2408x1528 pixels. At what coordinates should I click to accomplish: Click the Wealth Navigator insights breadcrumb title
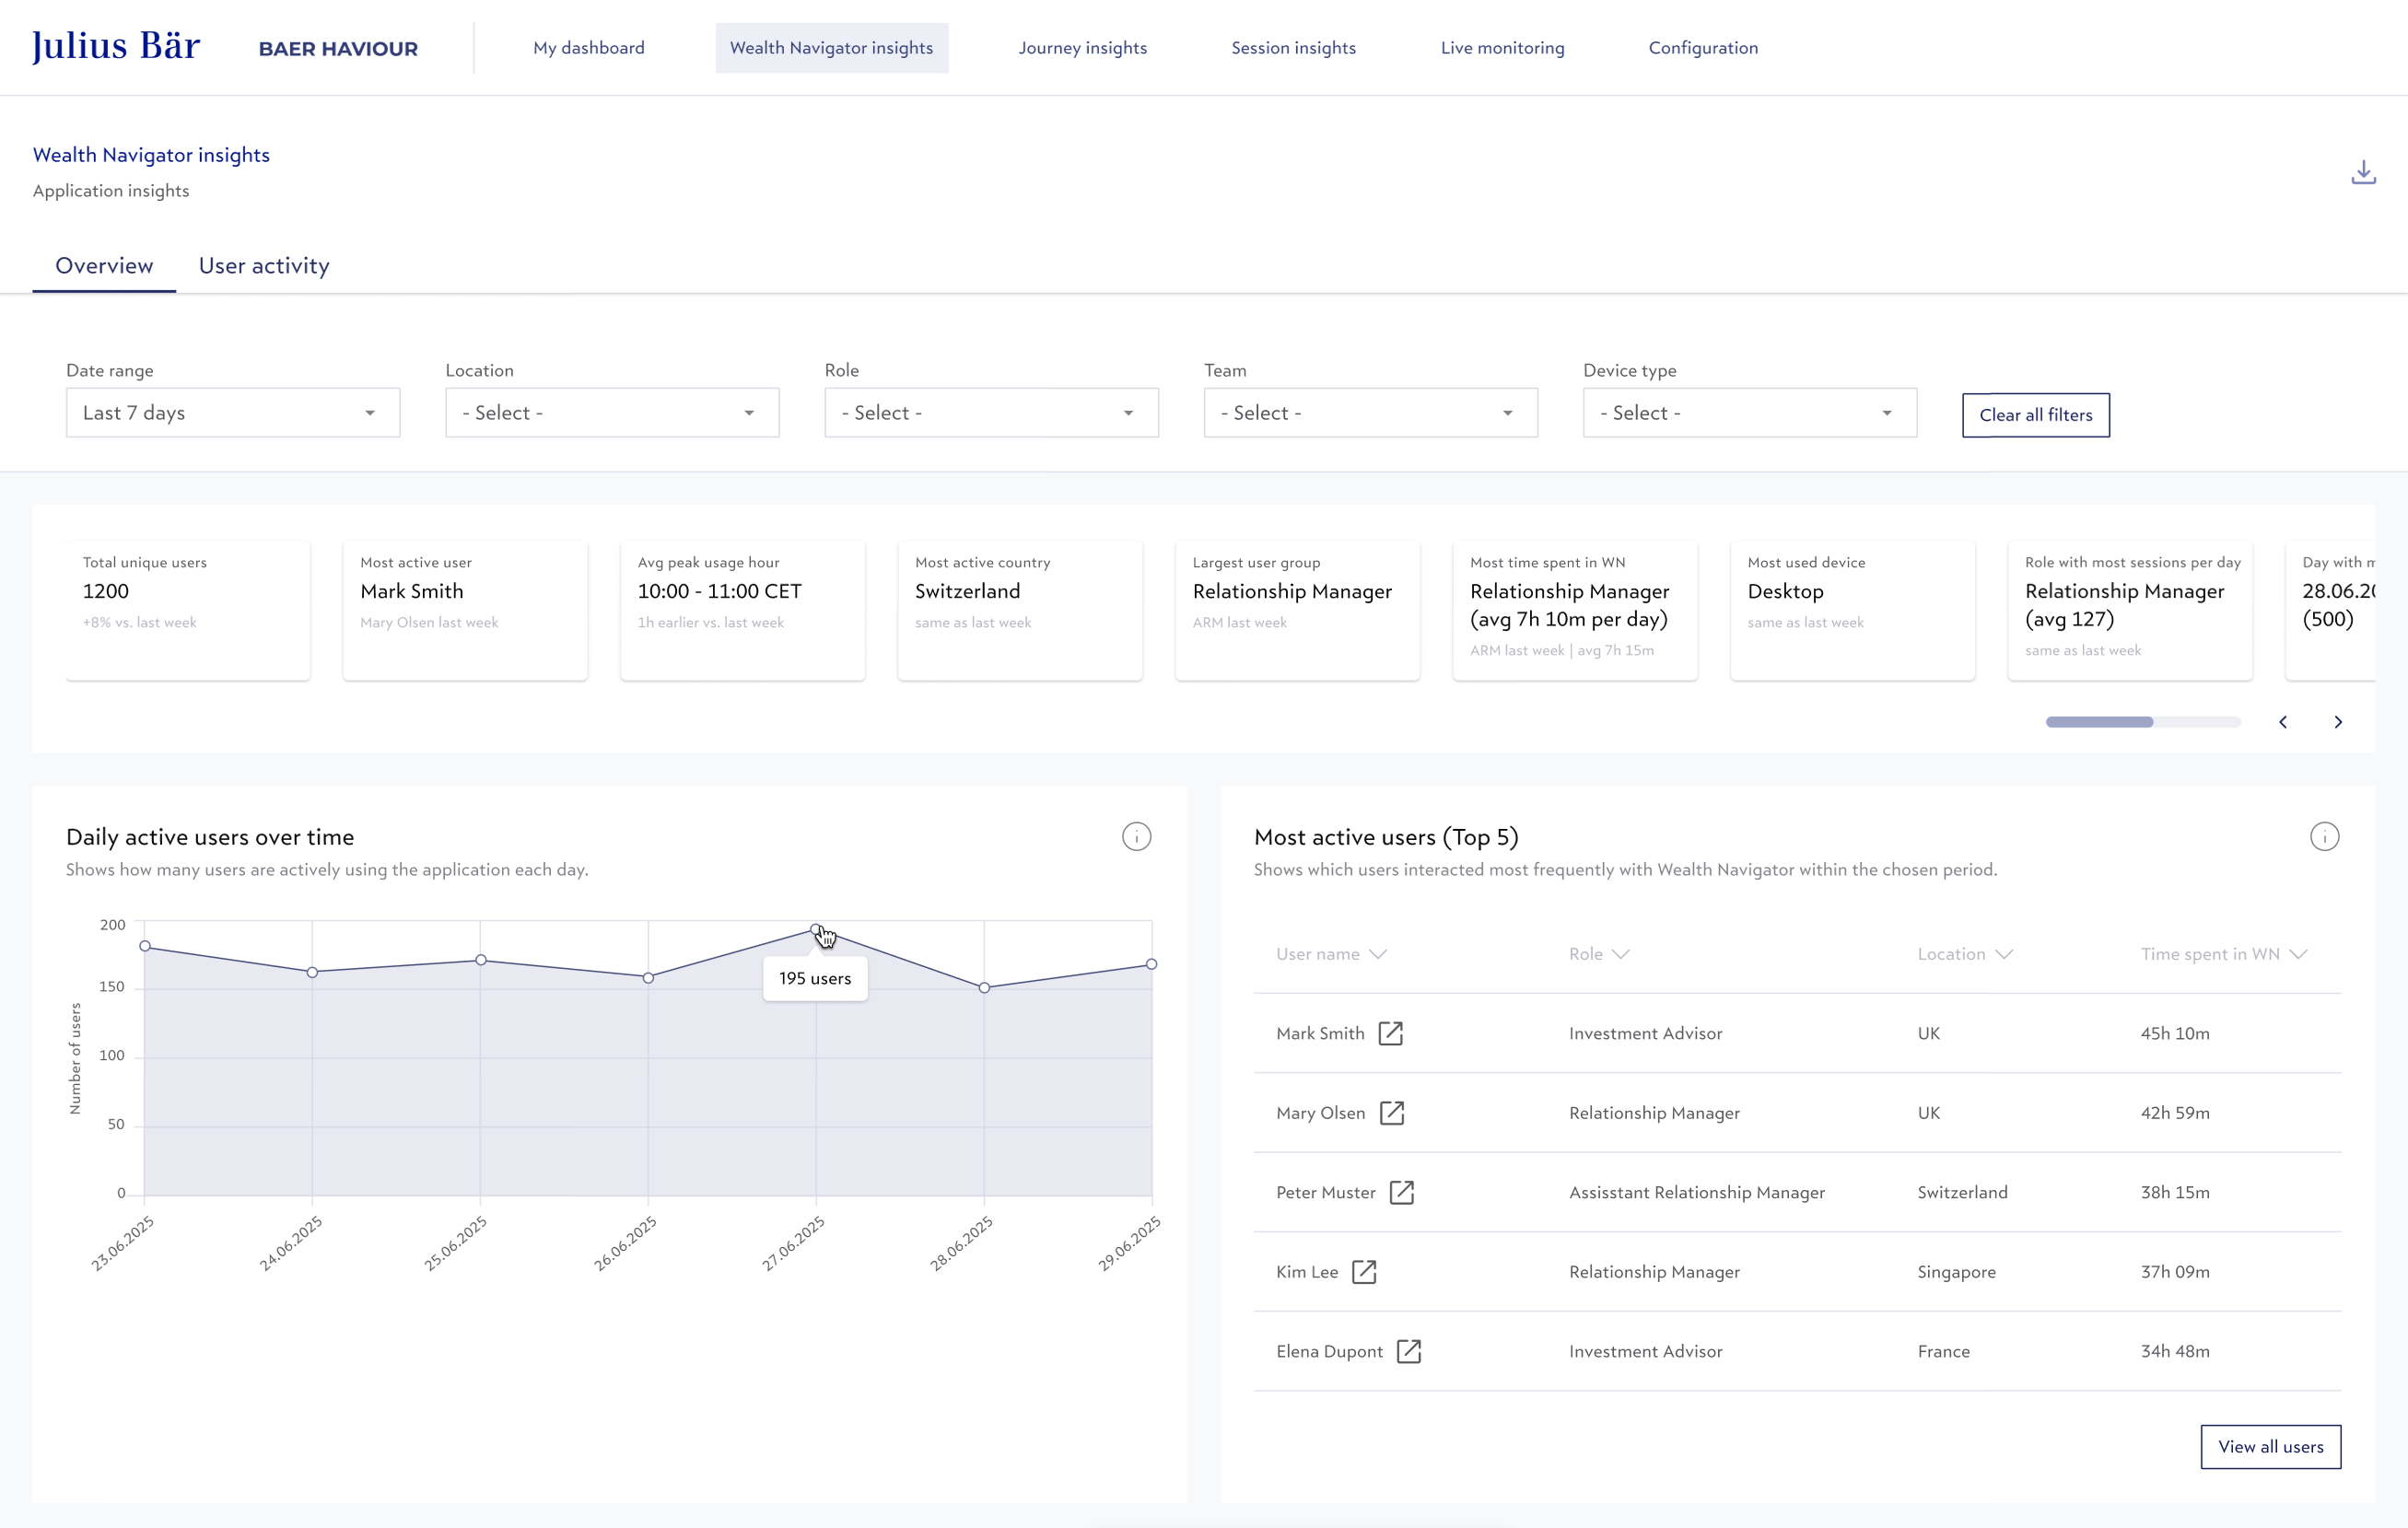point(151,155)
